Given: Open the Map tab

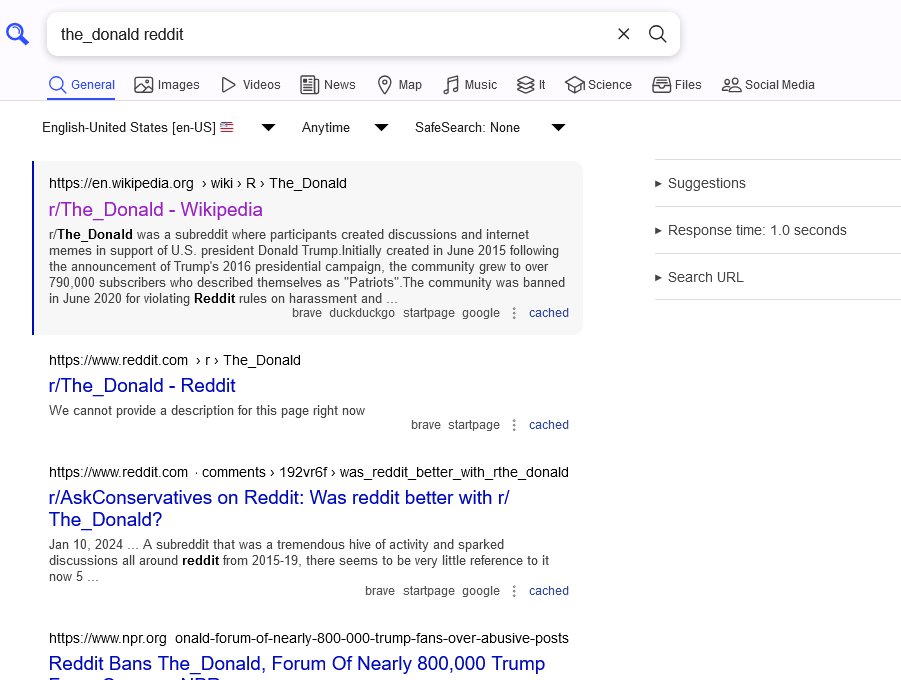Looking at the screenshot, I should pyautogui.click(x=399, y=85).
